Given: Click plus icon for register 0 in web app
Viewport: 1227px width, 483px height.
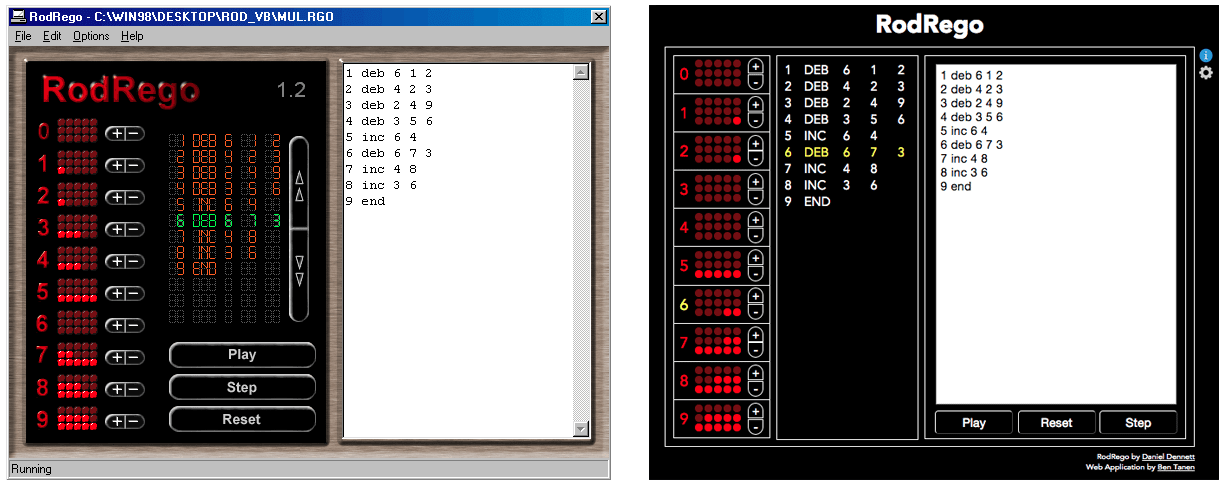Looking at the screenshot, I should pos(755,66).
